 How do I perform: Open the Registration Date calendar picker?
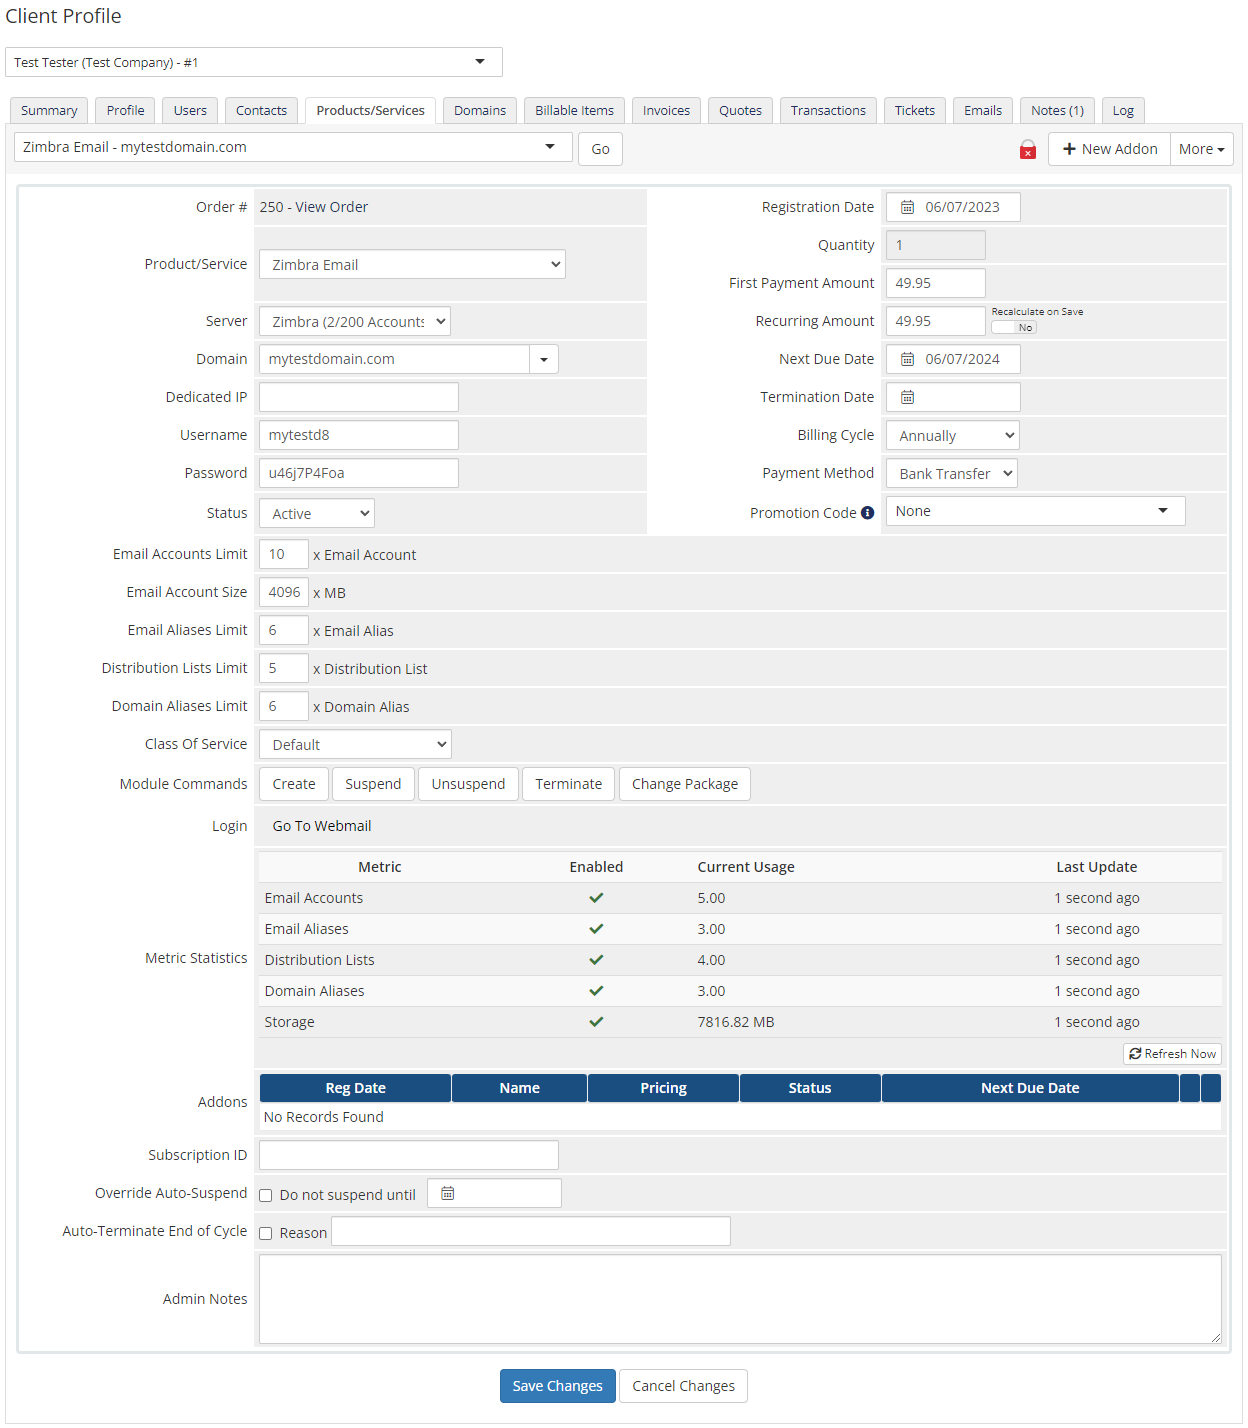tap(906, 207)
